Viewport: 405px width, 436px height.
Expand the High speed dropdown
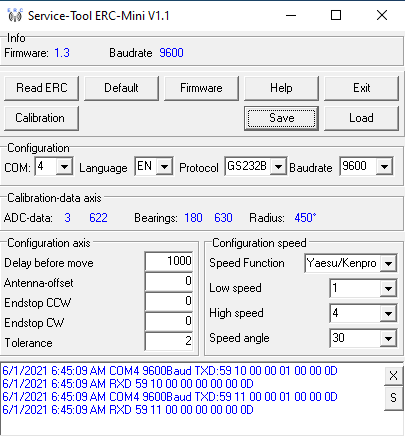pos(388,313)
